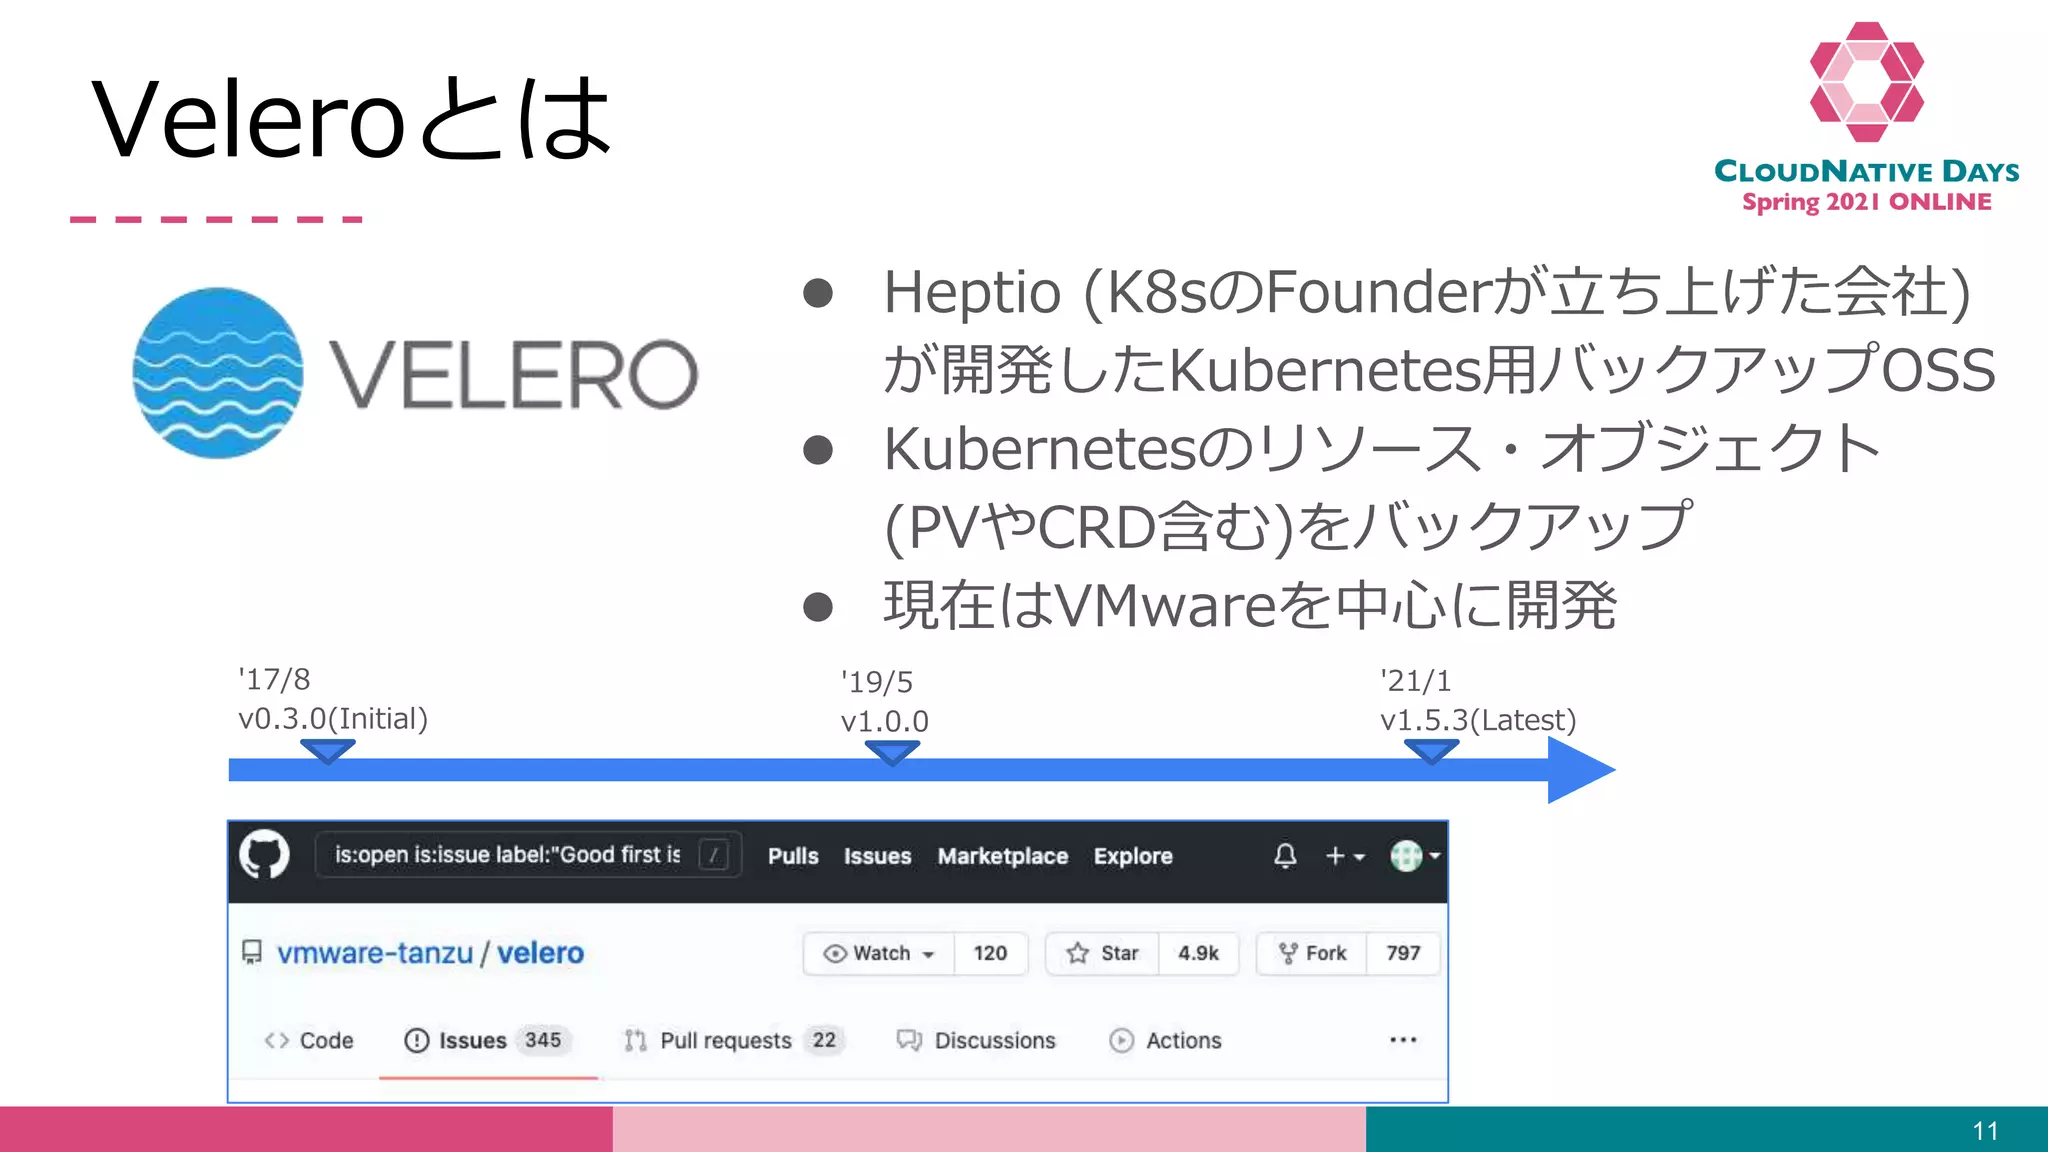Viewport: 2048px width, 1152px height.
Task: Open the notifications bell icon
Action: (x=1285, y=856)
